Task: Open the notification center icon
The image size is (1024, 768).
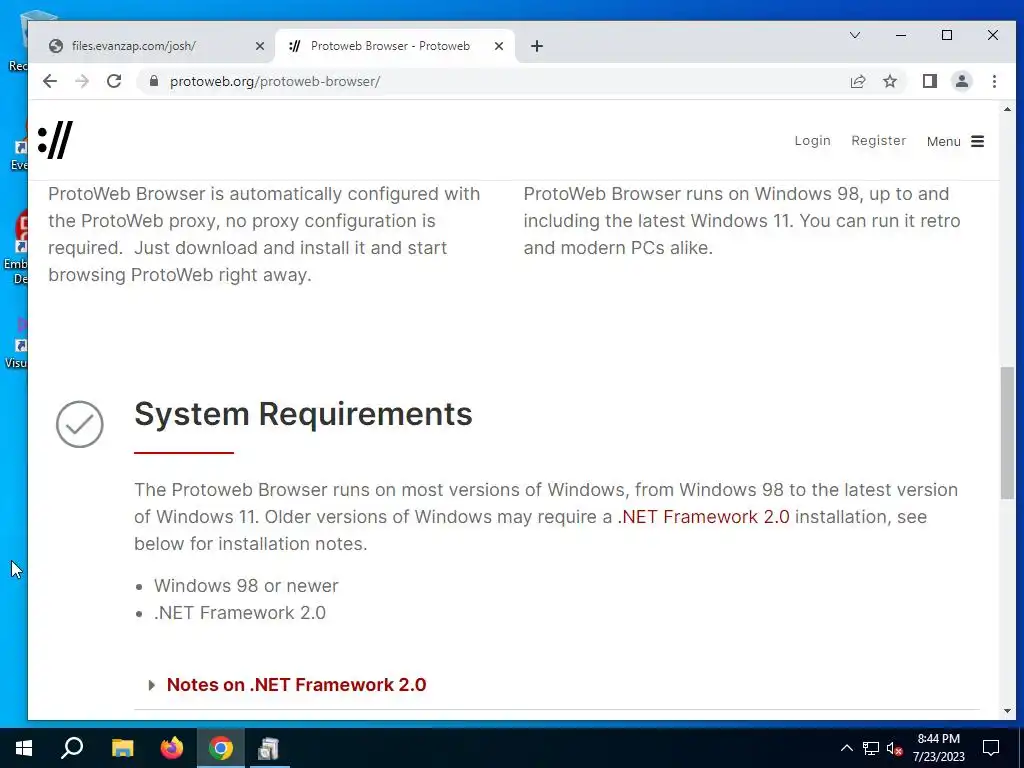Action: pyautogui.click(x=991, y=748)
